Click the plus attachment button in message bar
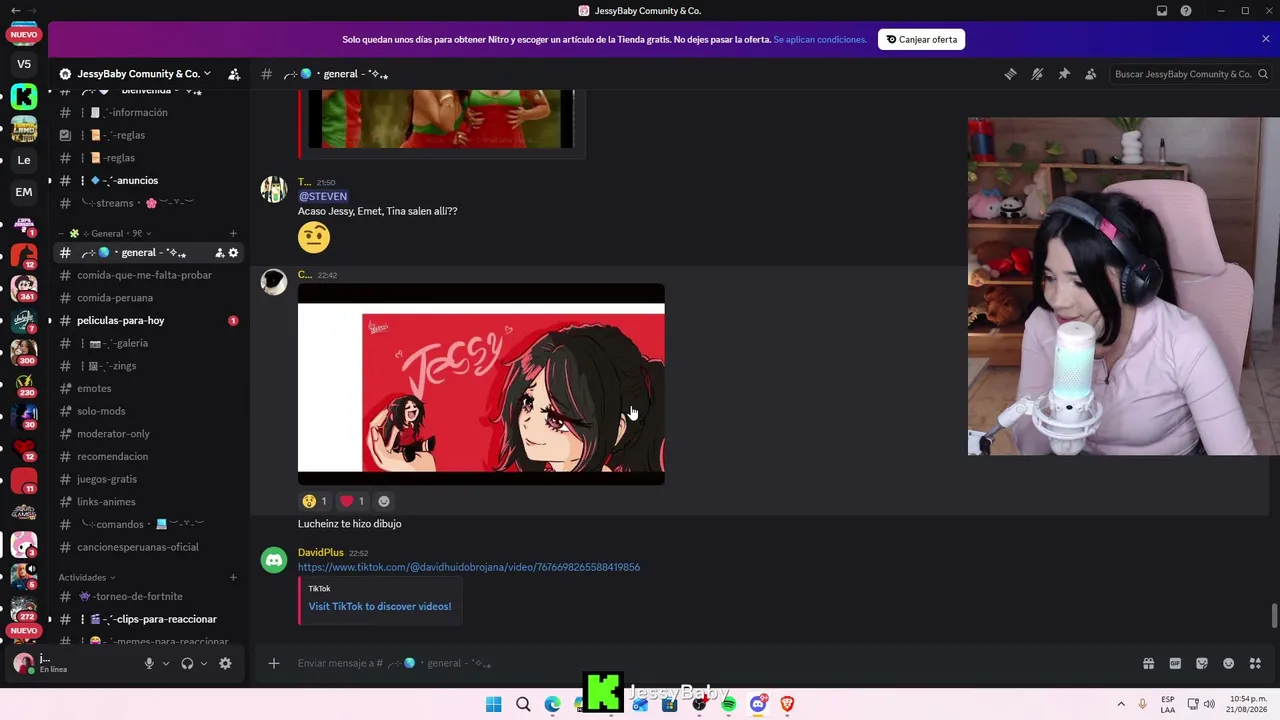 [x=273, y=663]
